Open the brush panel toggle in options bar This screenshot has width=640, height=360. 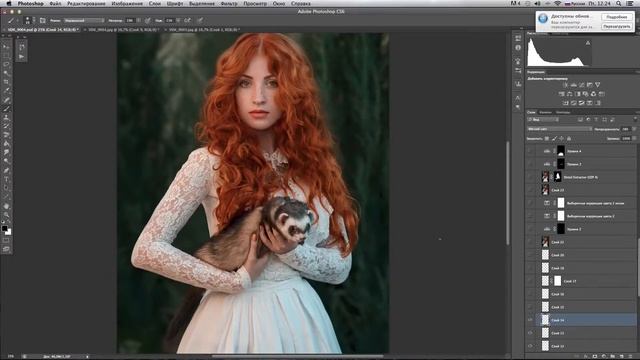pyautogui.click(x=42, y=20)
